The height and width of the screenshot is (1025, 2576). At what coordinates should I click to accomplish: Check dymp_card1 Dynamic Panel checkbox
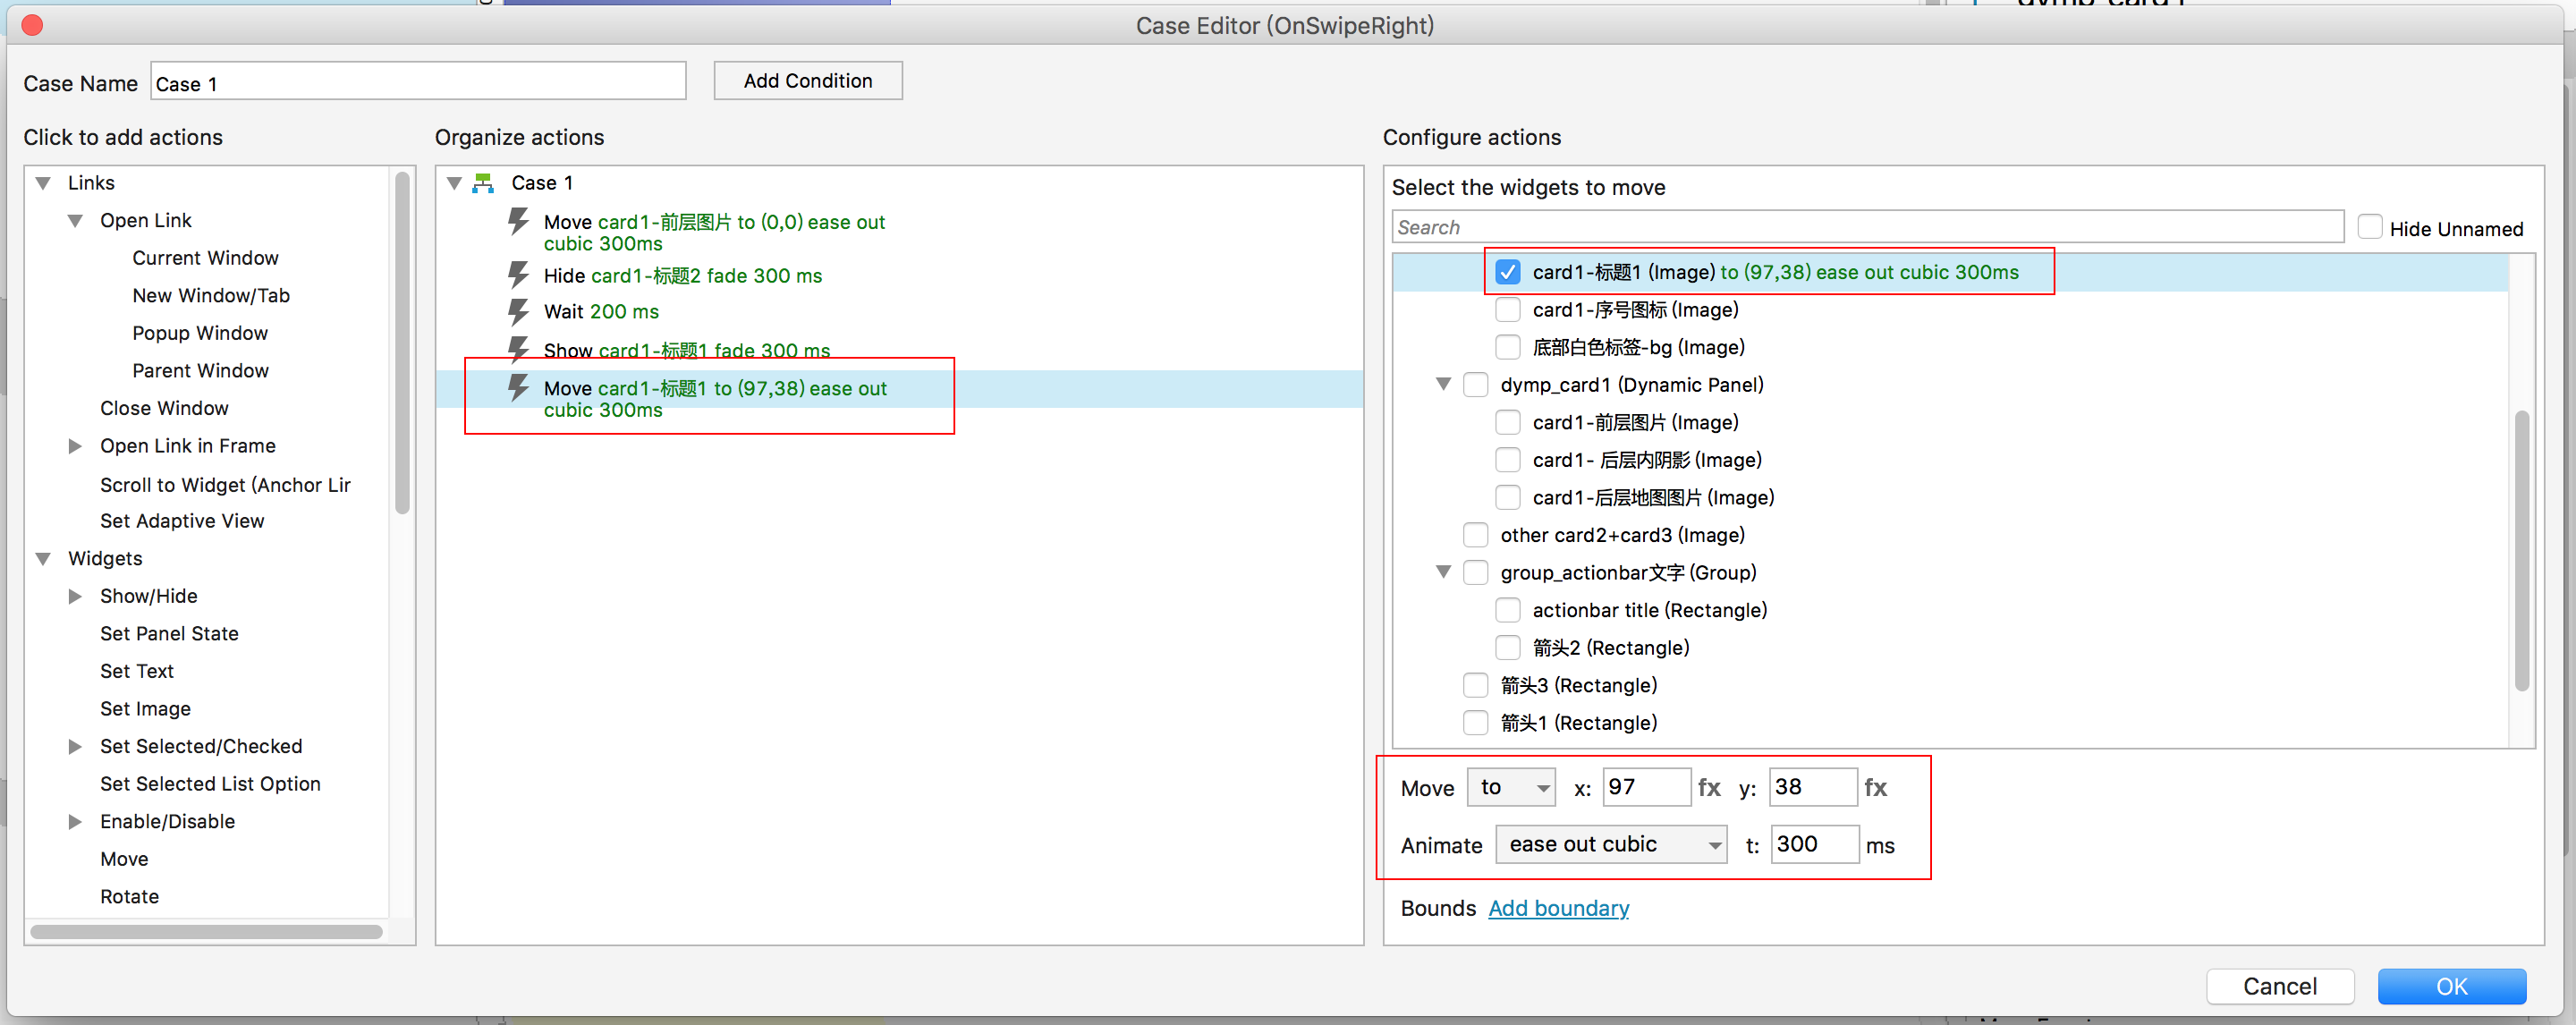1475,385
